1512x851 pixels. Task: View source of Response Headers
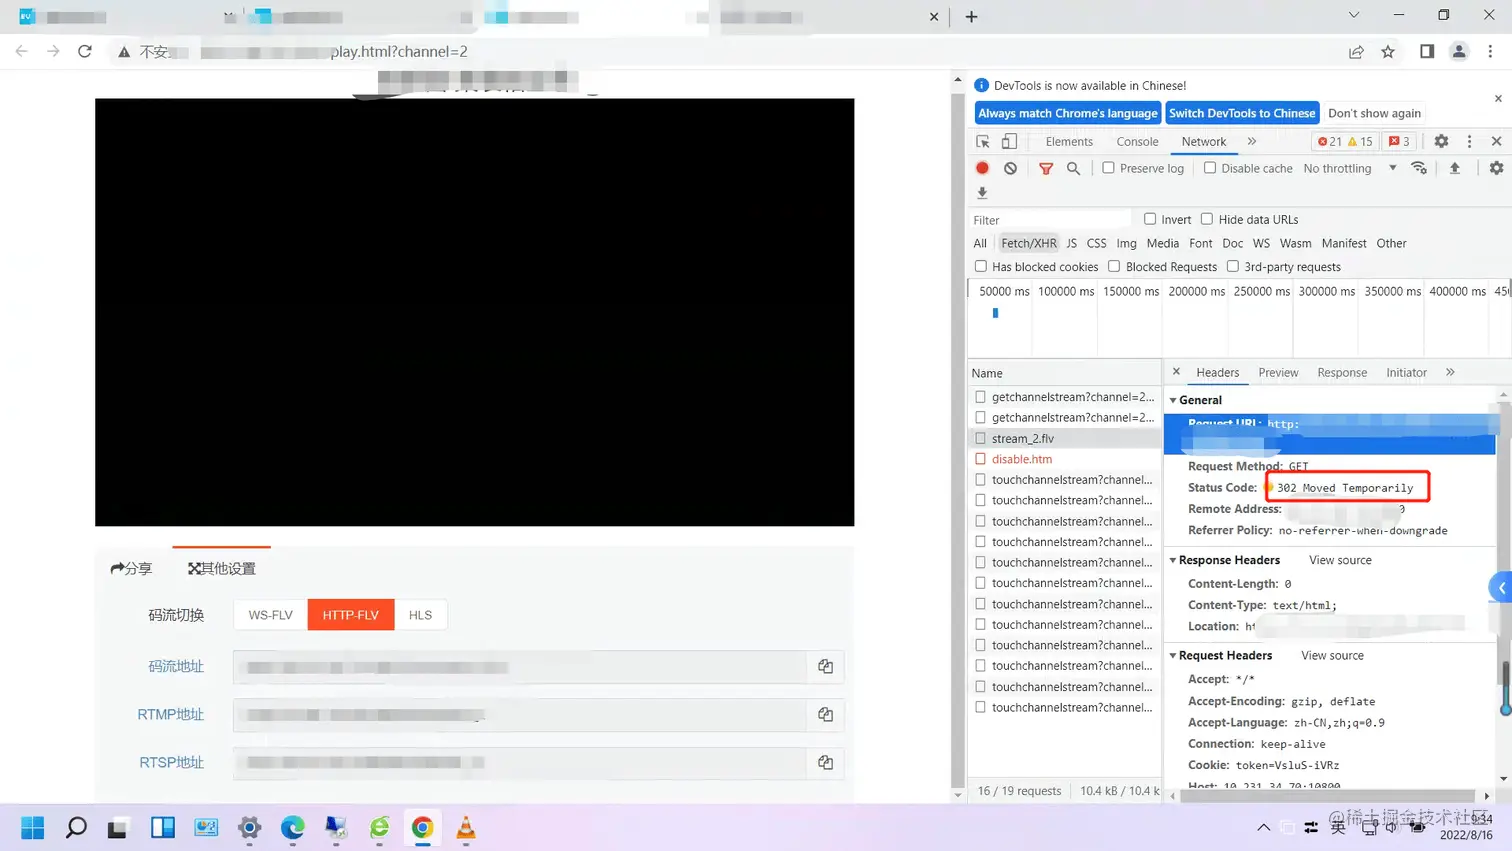pyautogui.click(x=1340, y=560)
